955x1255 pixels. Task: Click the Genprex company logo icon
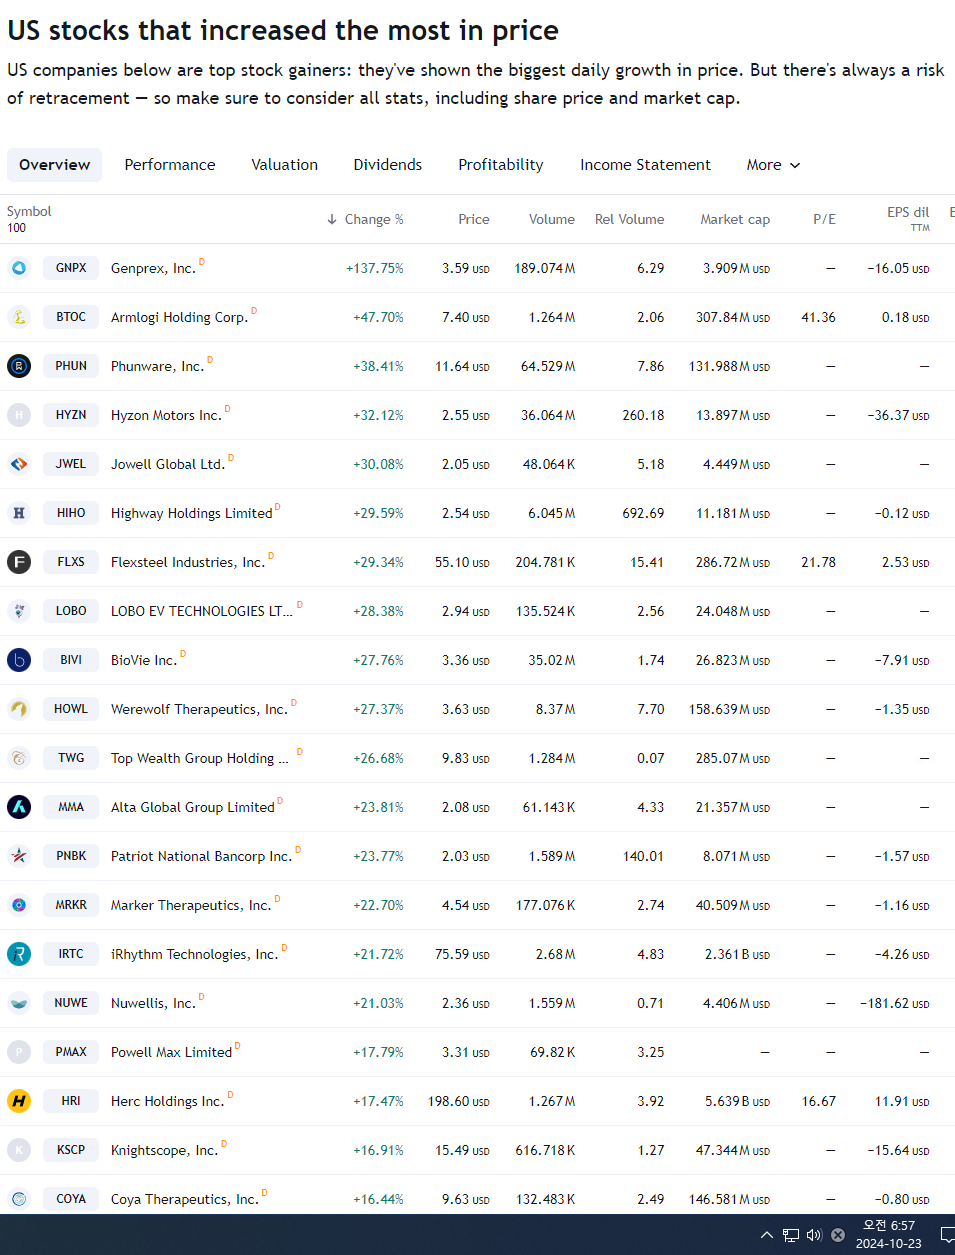point(19,268)
